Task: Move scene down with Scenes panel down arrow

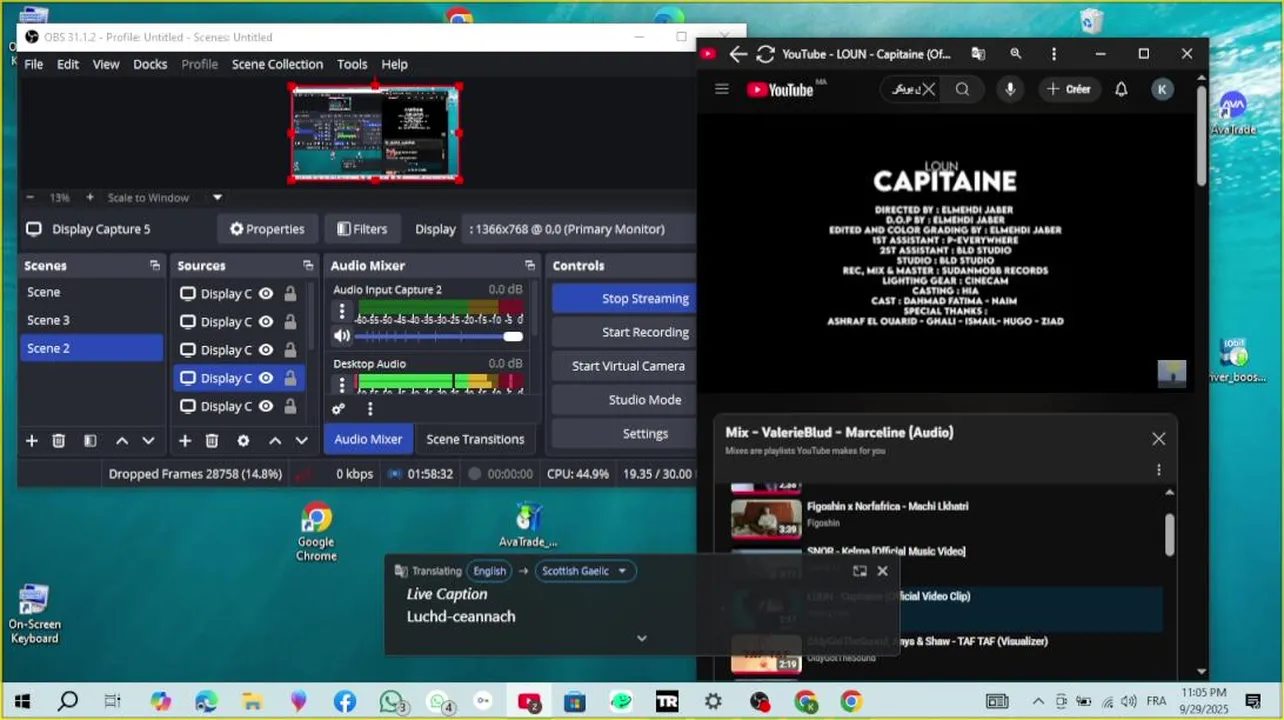Action: coord(148,441)
